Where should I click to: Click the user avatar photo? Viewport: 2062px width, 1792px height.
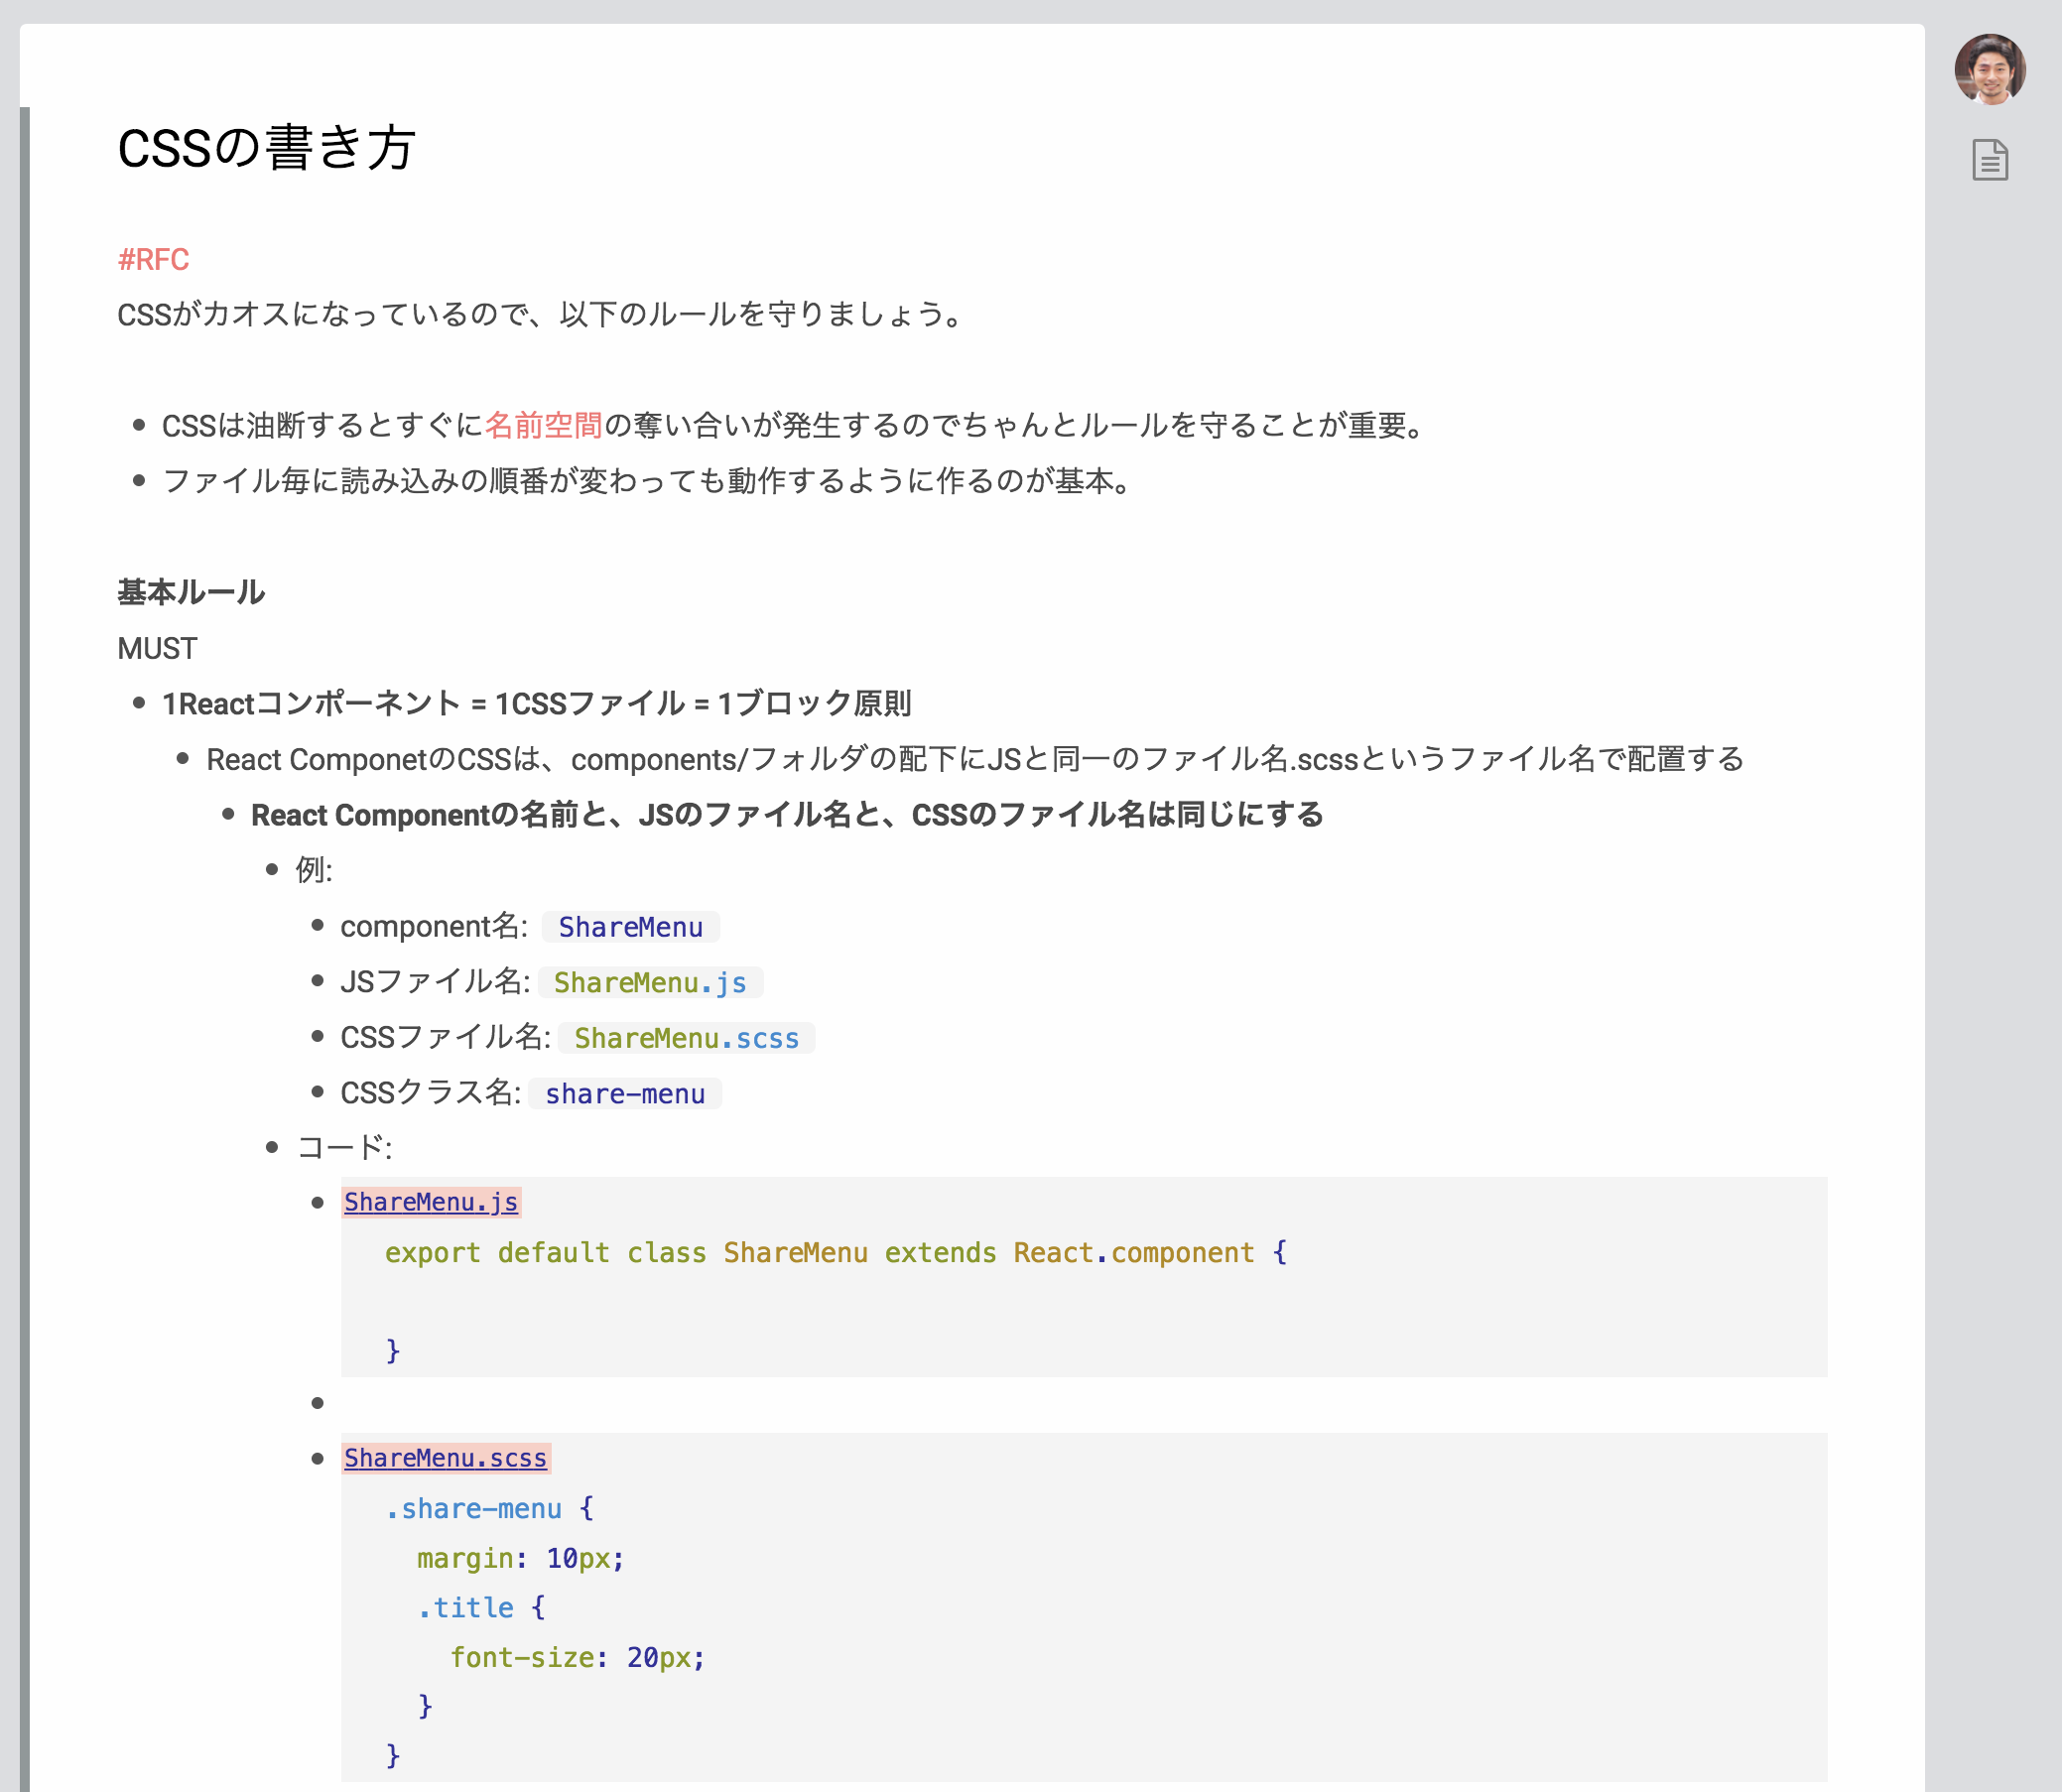pyautogui.click(x=1990, y=69)
